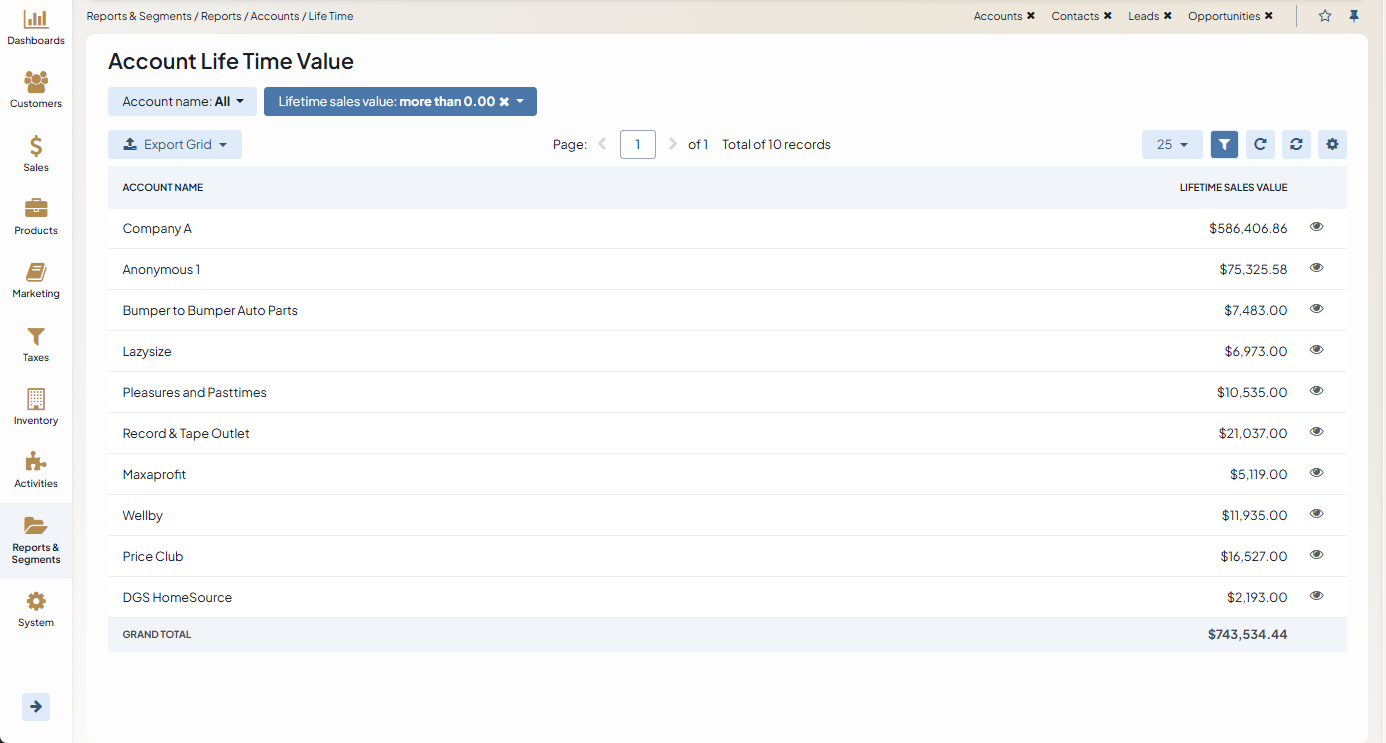The height and width of the screenshot is (743, 1386).
Task: Click the eye icon for Company A
Action: click(1316, 227)
